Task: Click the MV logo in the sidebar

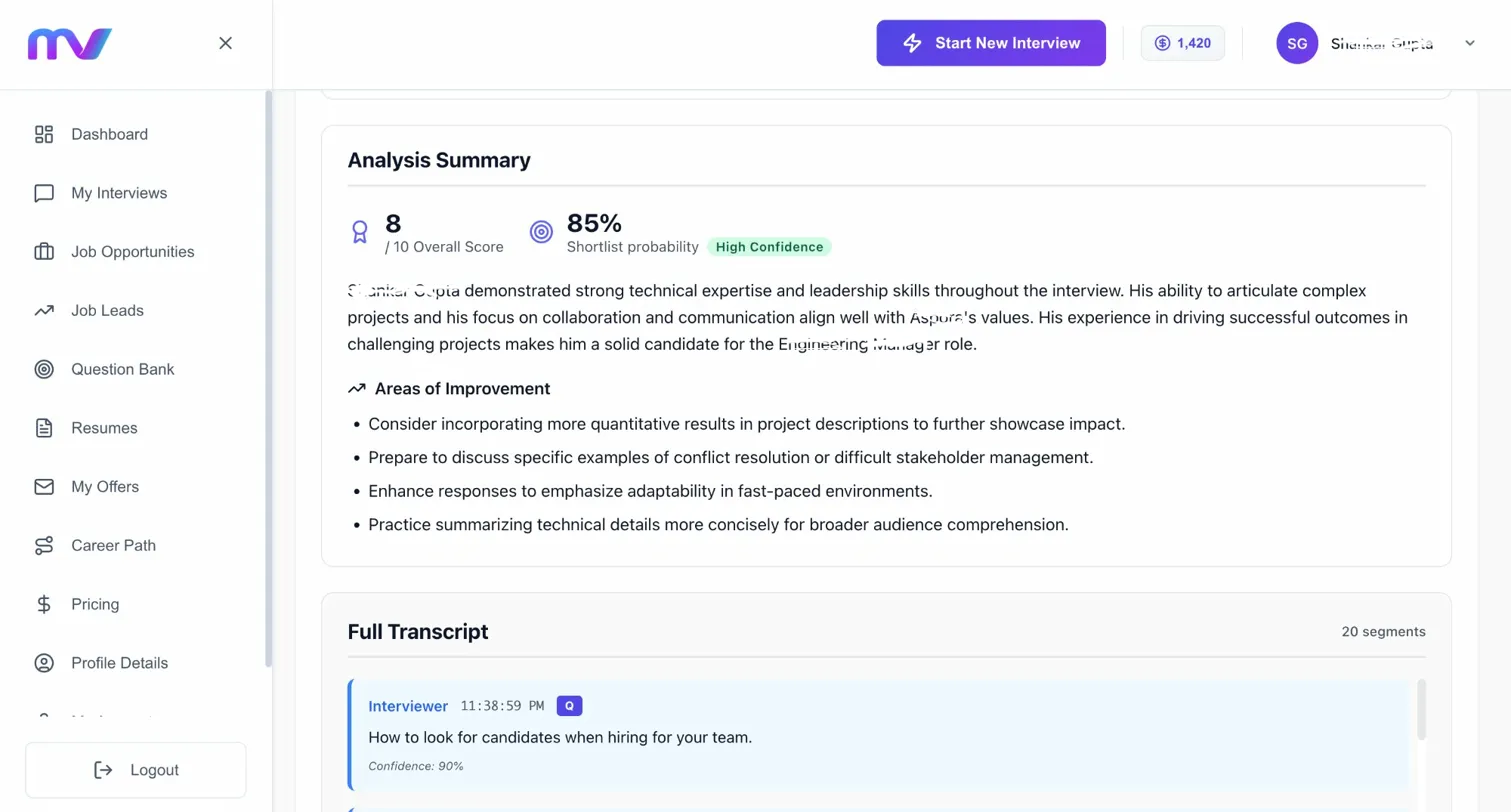Action: click(69, 44)
